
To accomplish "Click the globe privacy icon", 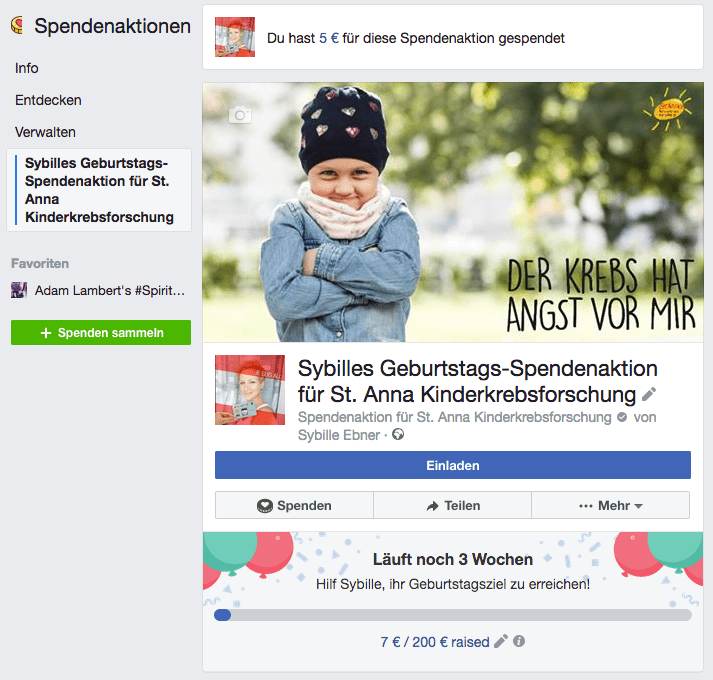I will coord(398,435).
